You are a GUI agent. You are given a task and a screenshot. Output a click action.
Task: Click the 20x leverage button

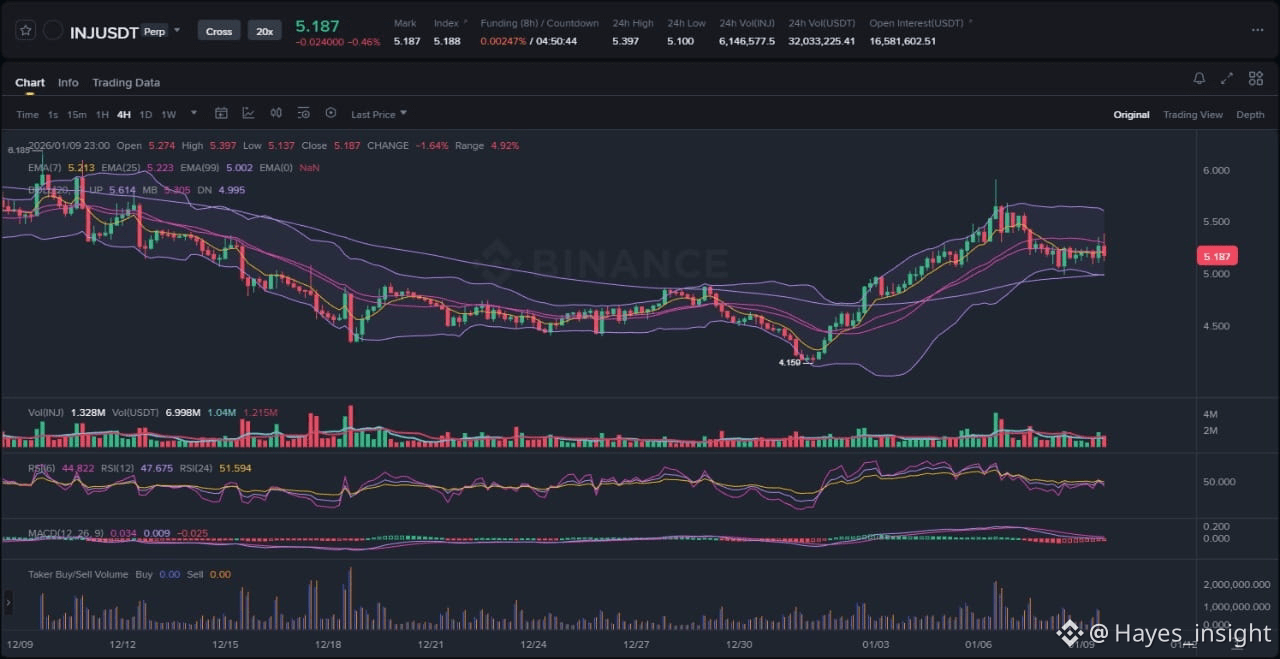pos(264,31)
